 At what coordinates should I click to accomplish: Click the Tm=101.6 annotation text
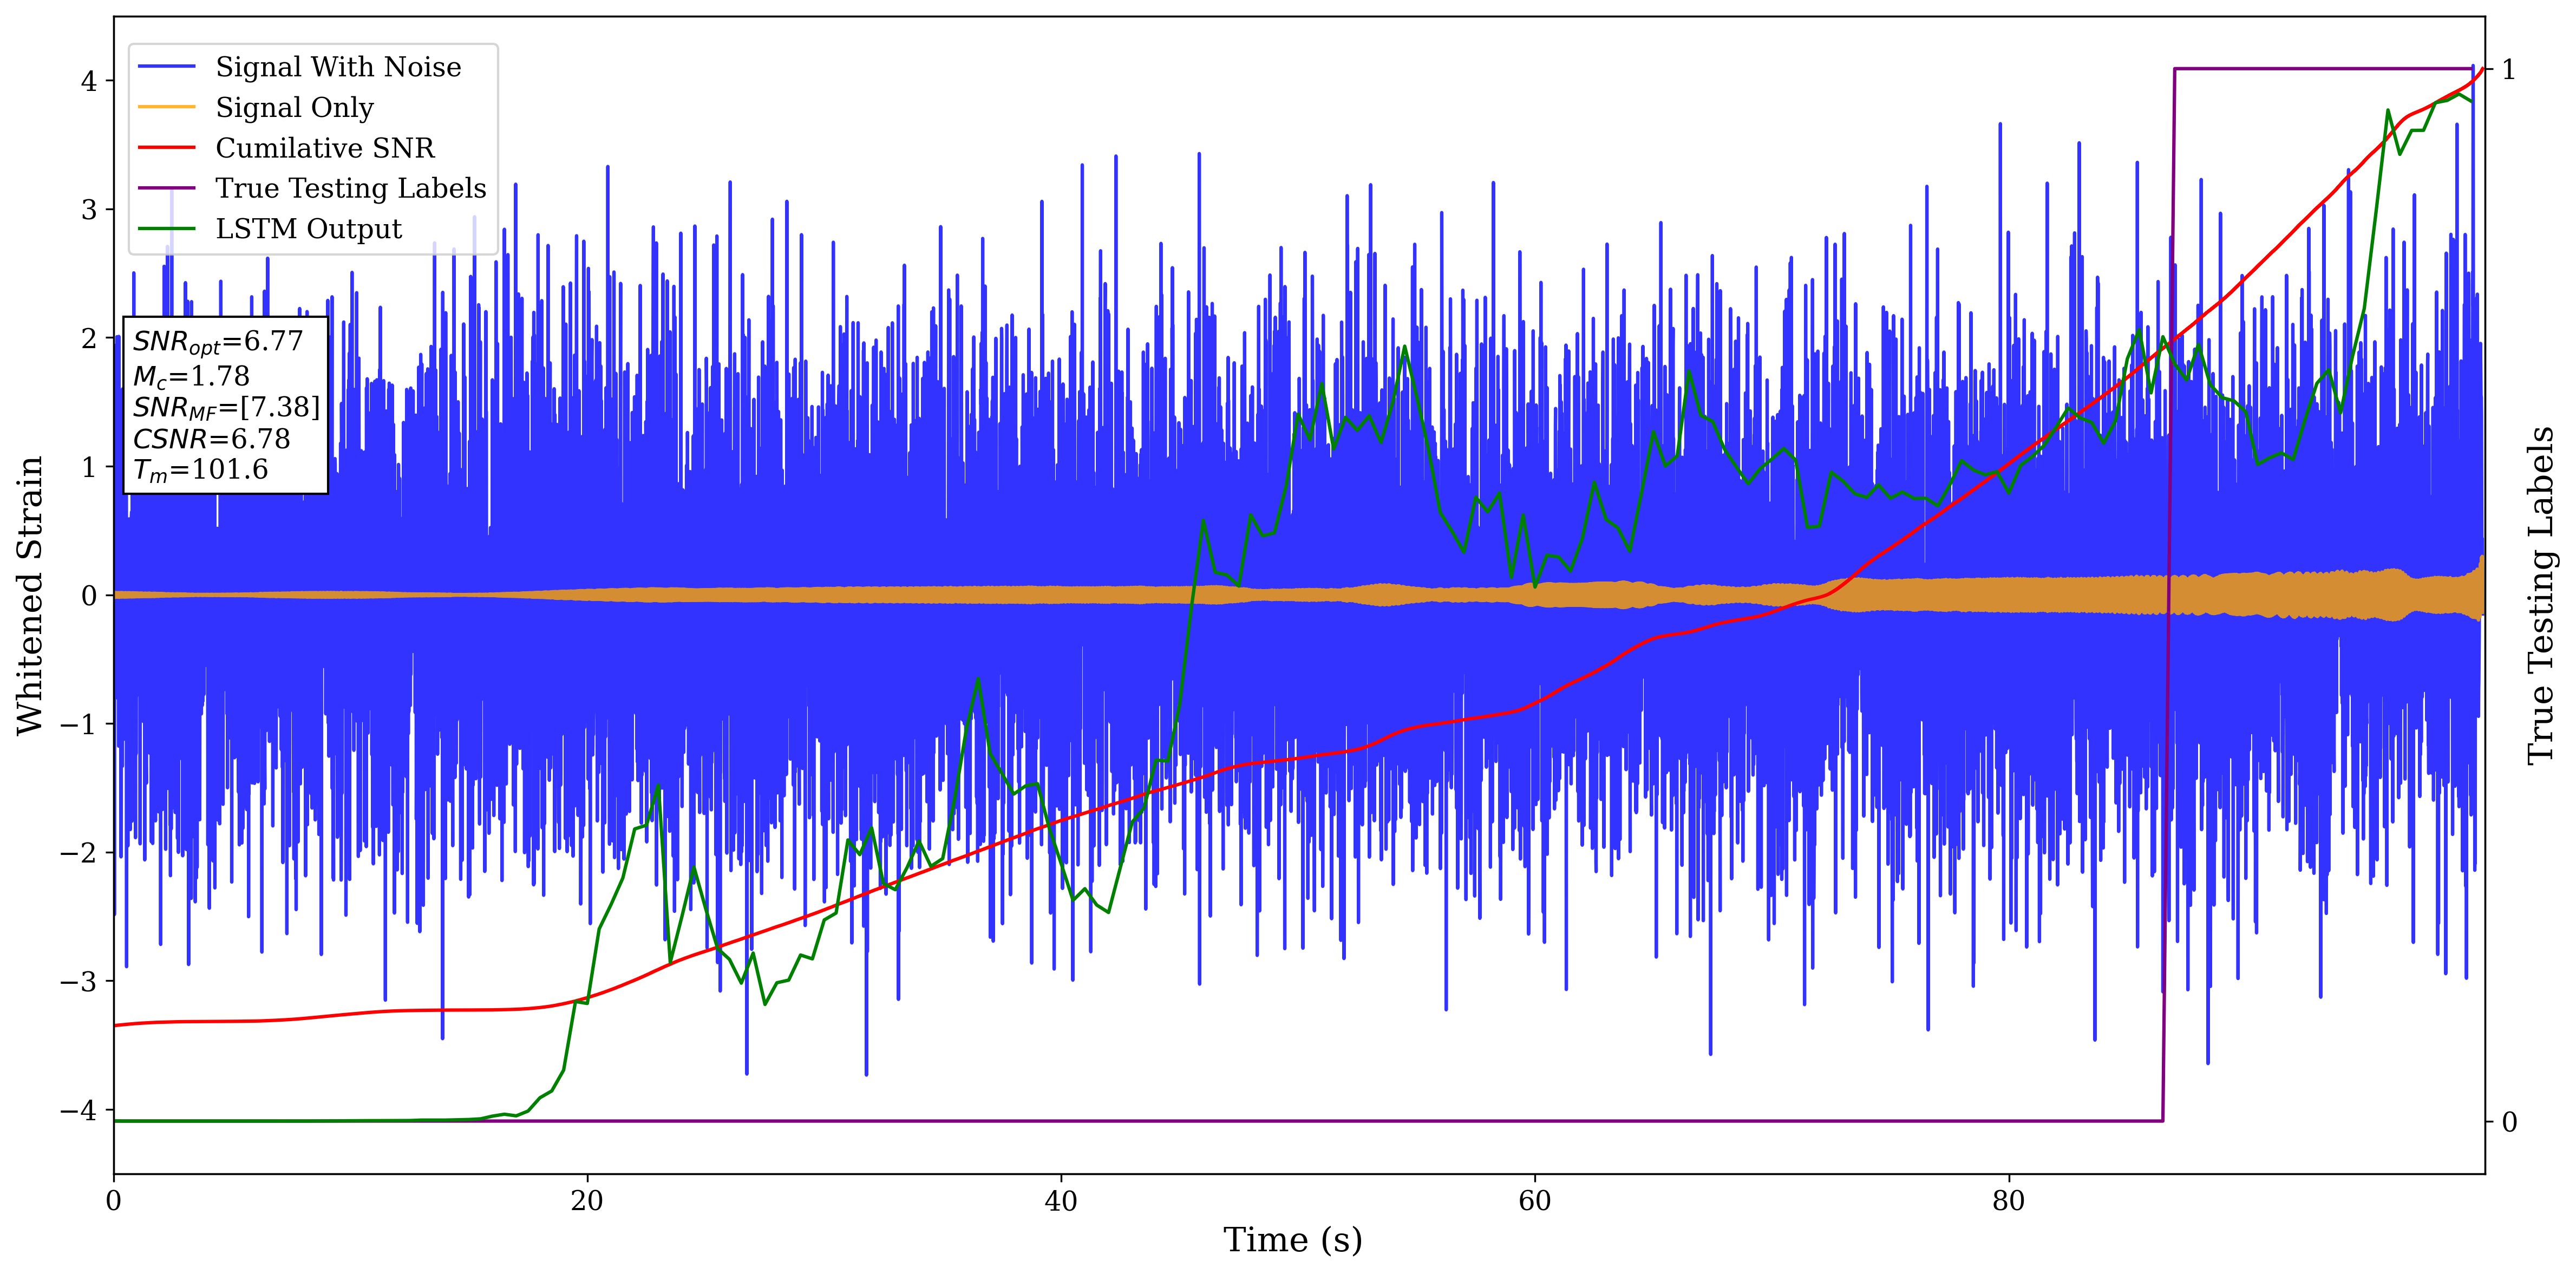pos(200,470)
